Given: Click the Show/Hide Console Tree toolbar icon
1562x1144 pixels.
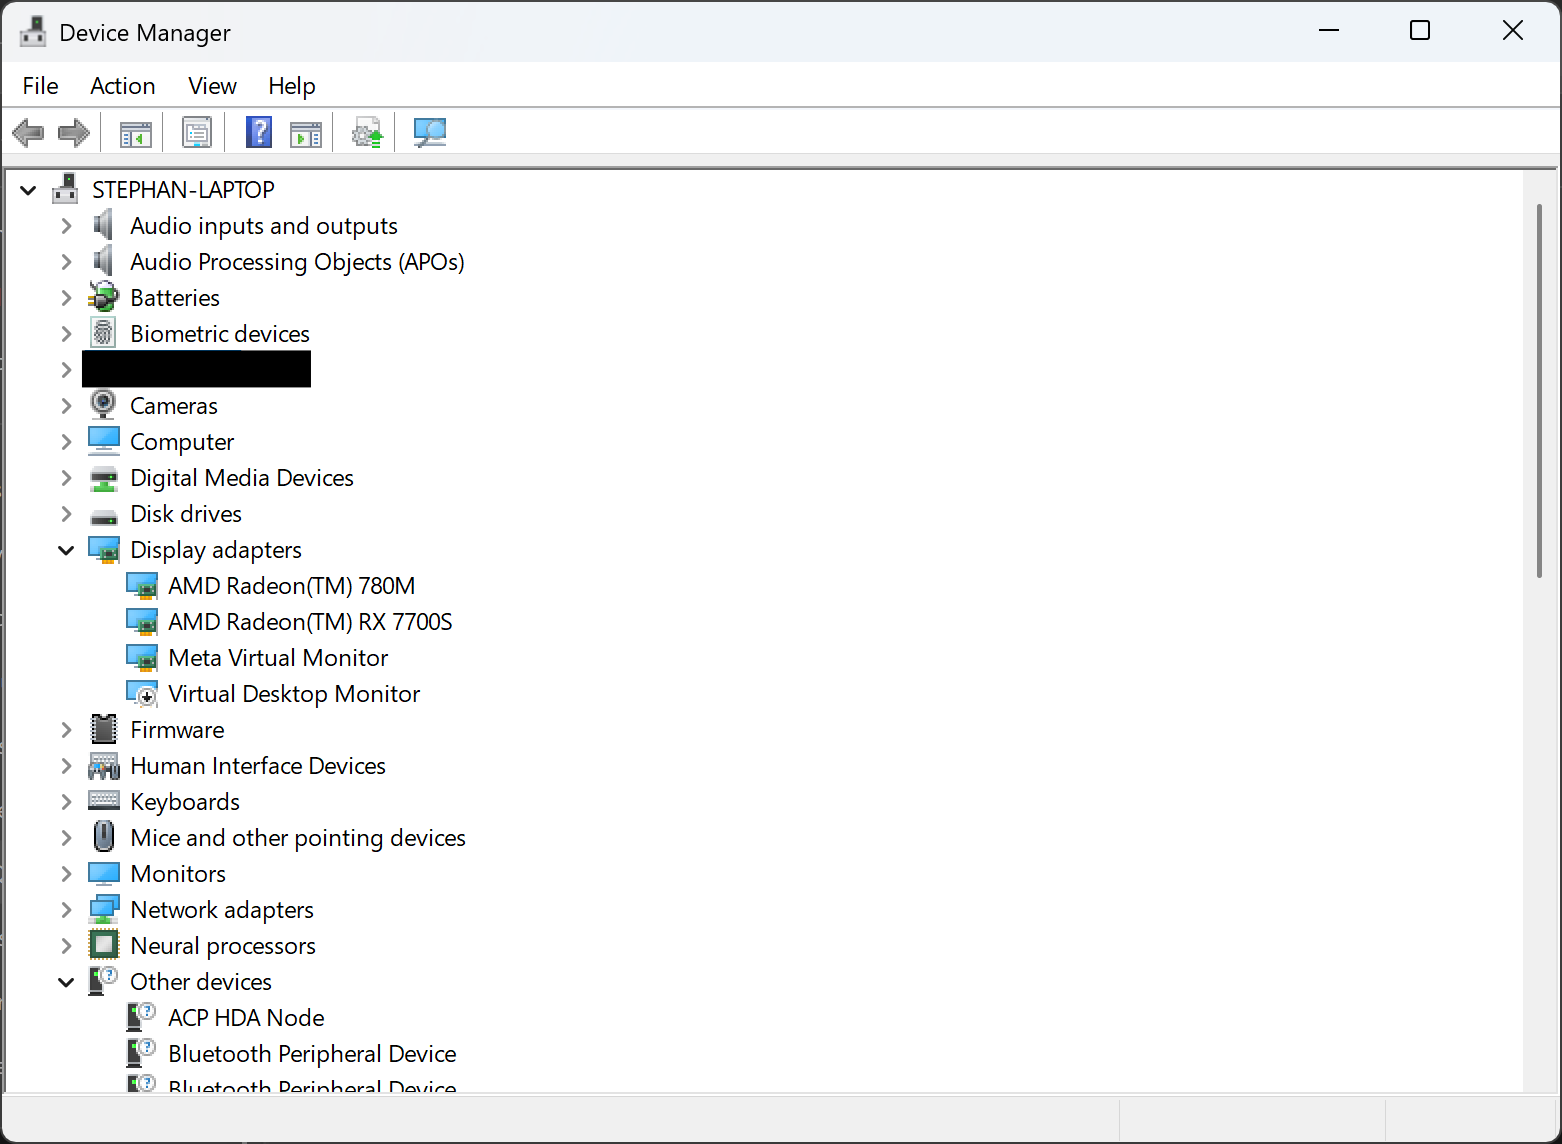Looking at the screenshot, I should (134, 132).
